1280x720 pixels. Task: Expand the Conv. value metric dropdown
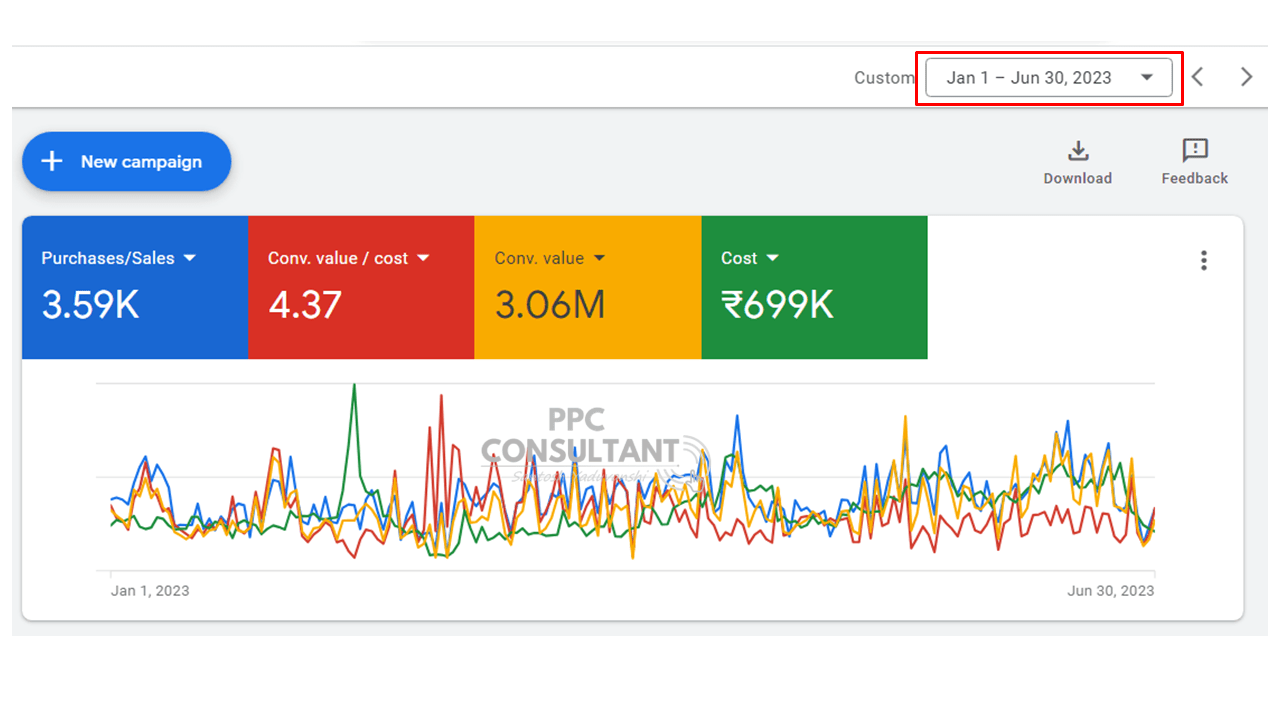(x=599, y=258)
